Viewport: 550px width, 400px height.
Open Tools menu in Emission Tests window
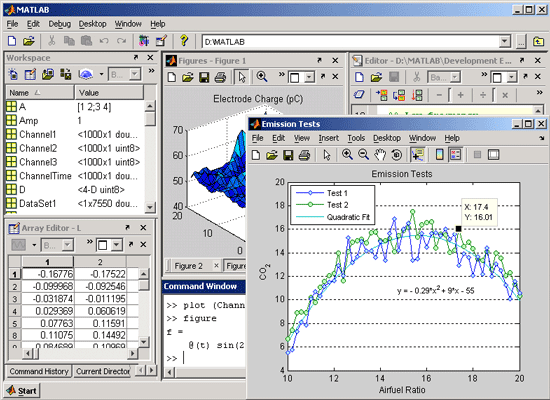356,138
